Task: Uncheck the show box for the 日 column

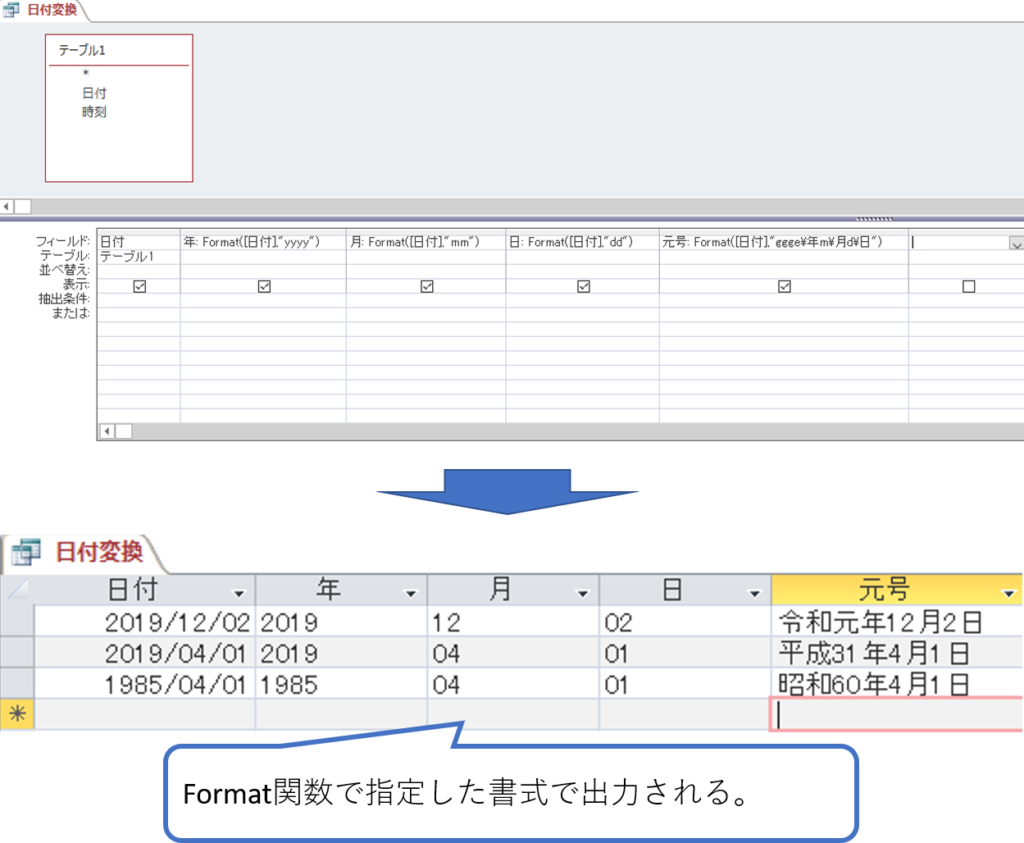Action: click(x=583, y=287)
